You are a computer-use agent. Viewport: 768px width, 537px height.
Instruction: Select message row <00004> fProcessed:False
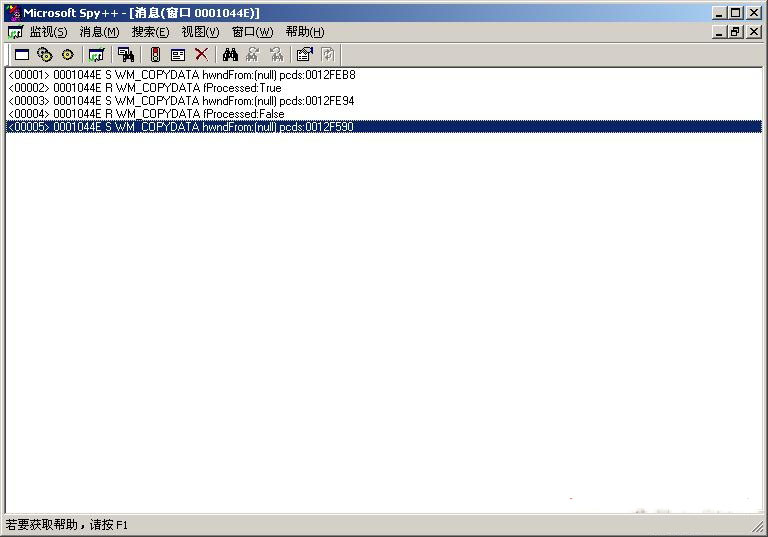[x=384, y=114]
